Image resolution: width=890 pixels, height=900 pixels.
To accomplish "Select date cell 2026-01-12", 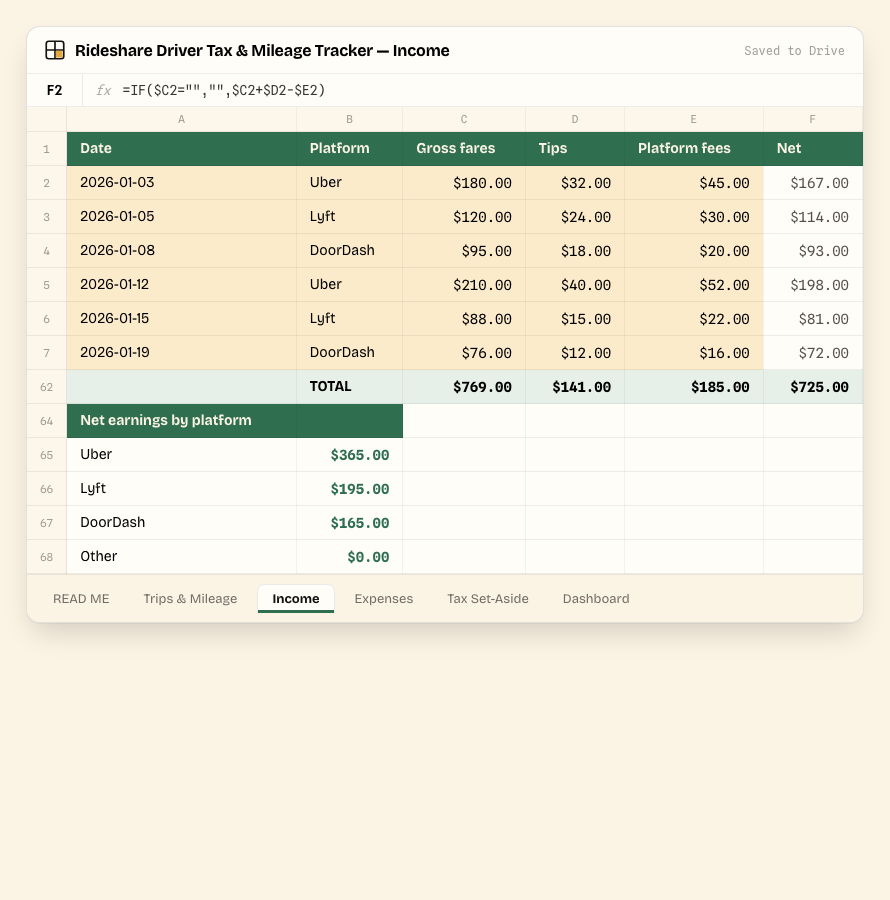I will click(x=181, y=285).
